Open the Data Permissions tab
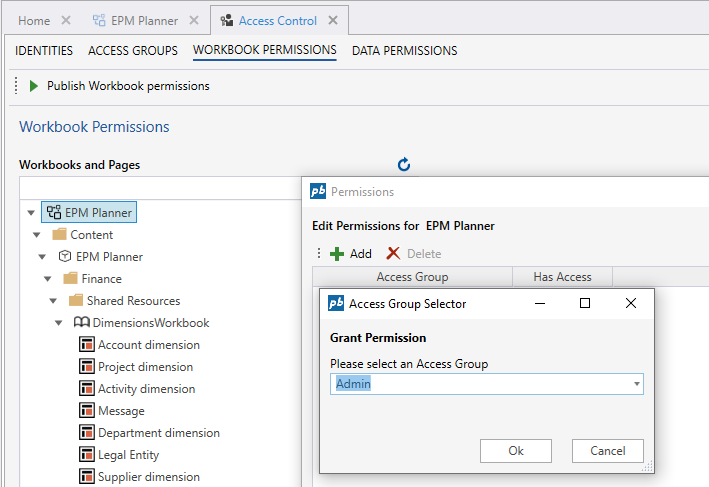 [404, 51]
